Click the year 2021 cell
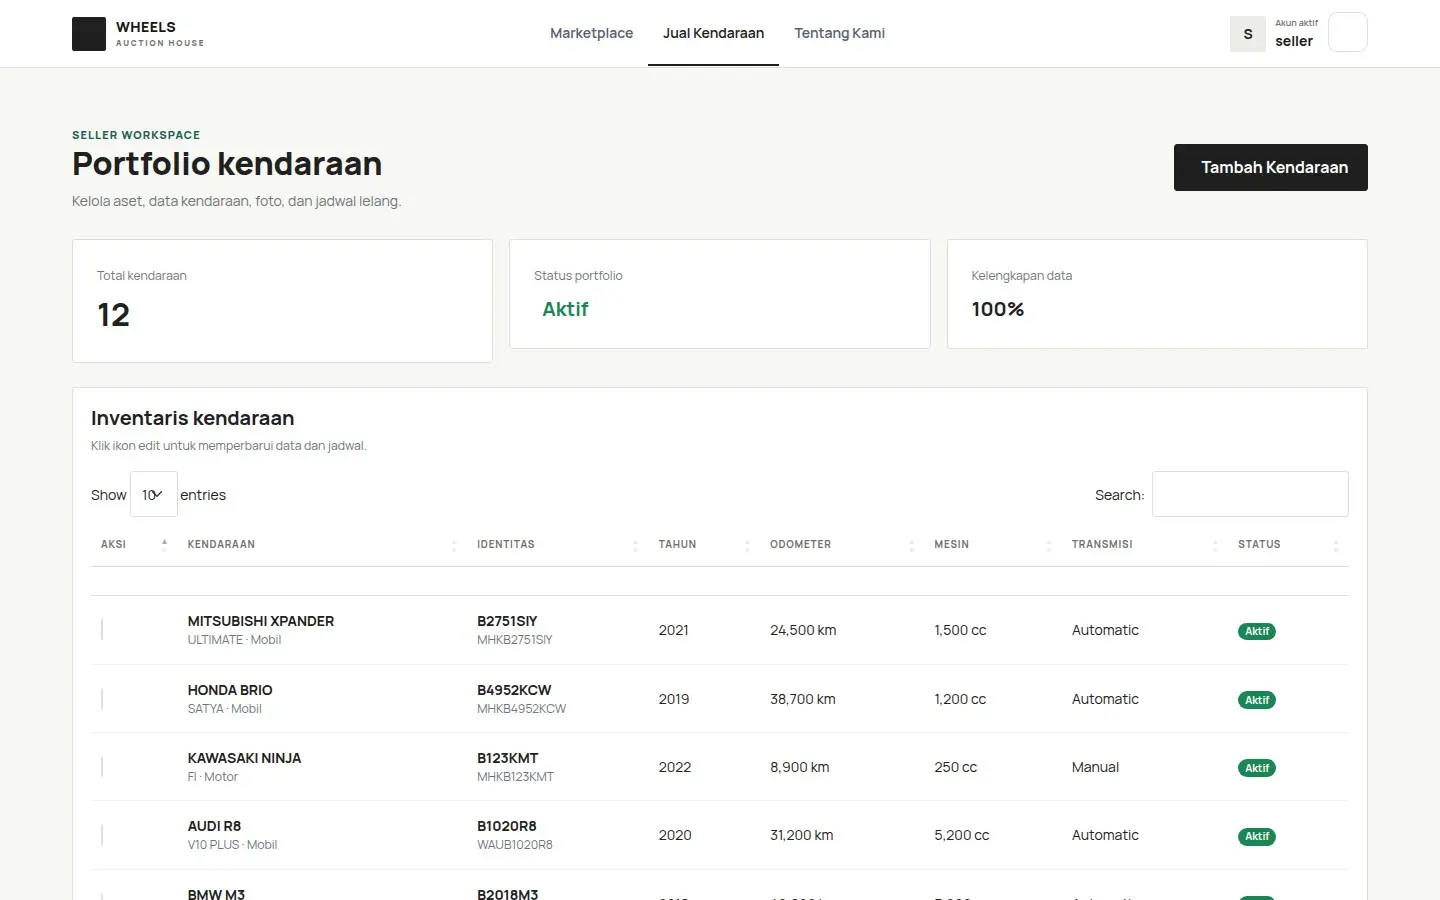Screen dimensions: 1440x900 coord(674,630)
